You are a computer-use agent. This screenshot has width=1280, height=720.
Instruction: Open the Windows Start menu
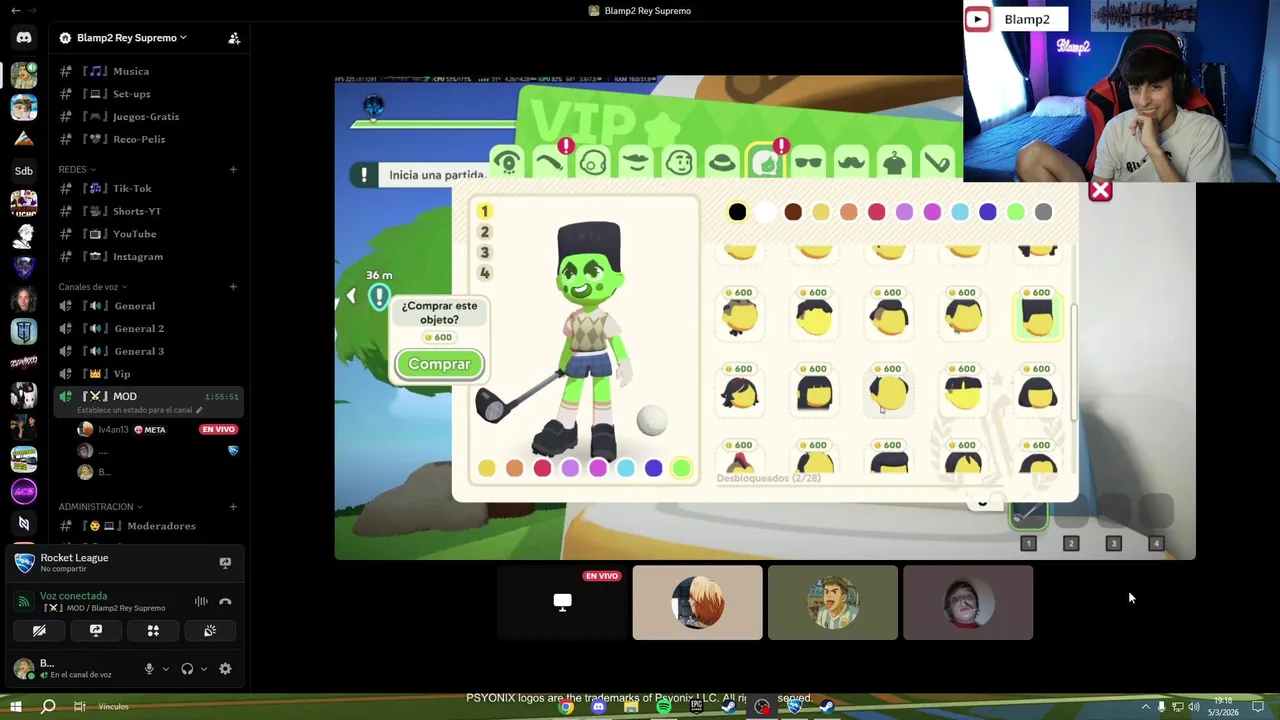[x=16, y=707]
